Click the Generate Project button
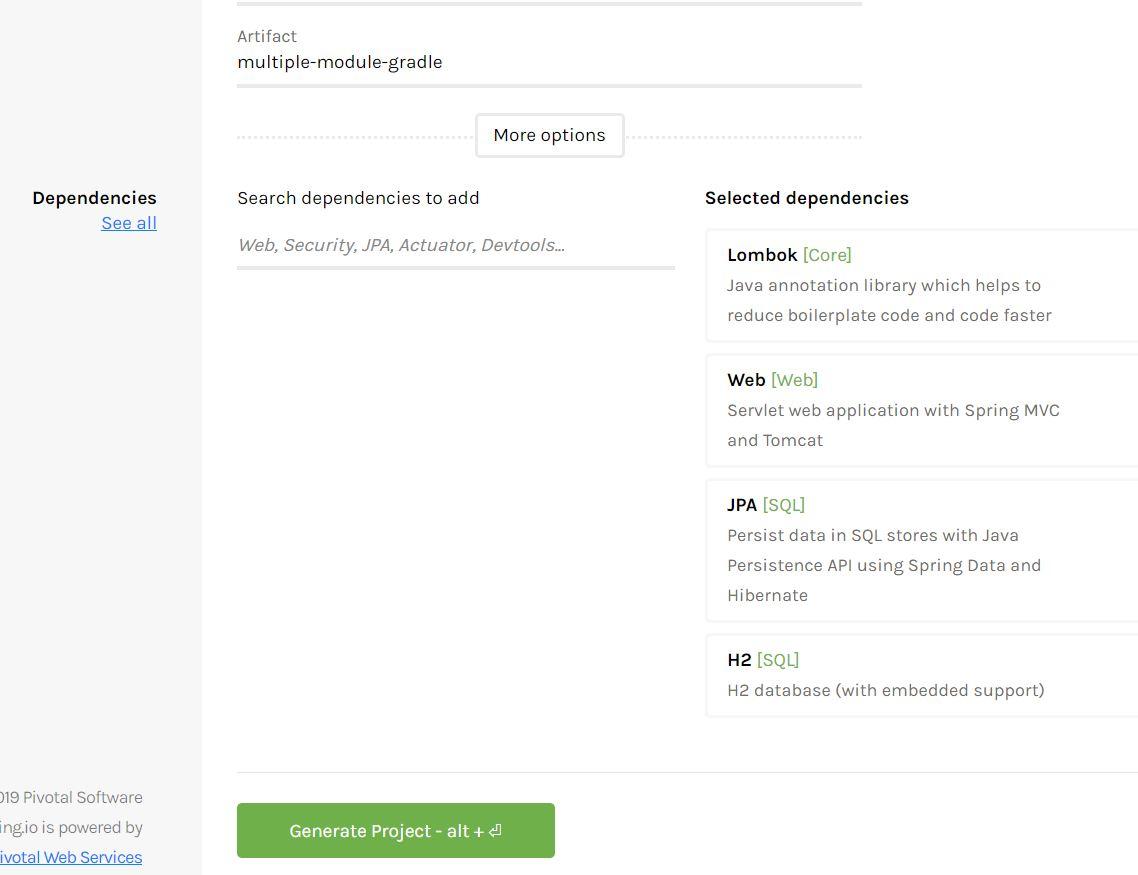 (x=395, y=830)
